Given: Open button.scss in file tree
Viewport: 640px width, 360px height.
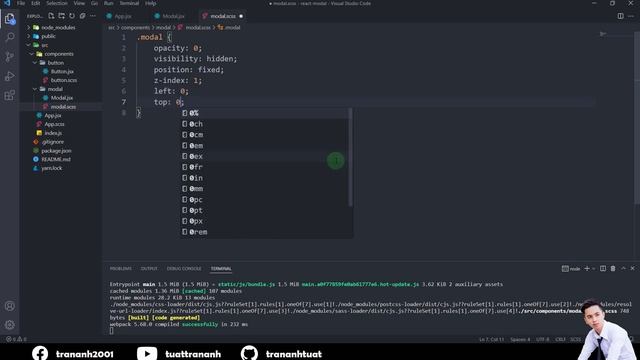Looking at the screenshot, I should [x=64, y=80].
